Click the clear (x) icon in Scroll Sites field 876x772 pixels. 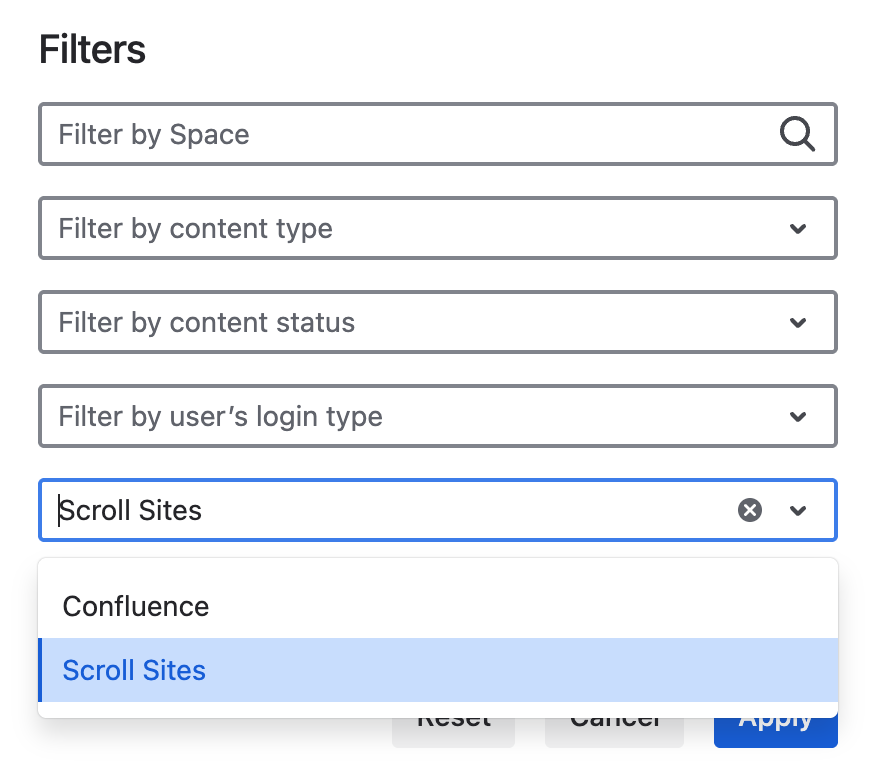tap(750, 510)
